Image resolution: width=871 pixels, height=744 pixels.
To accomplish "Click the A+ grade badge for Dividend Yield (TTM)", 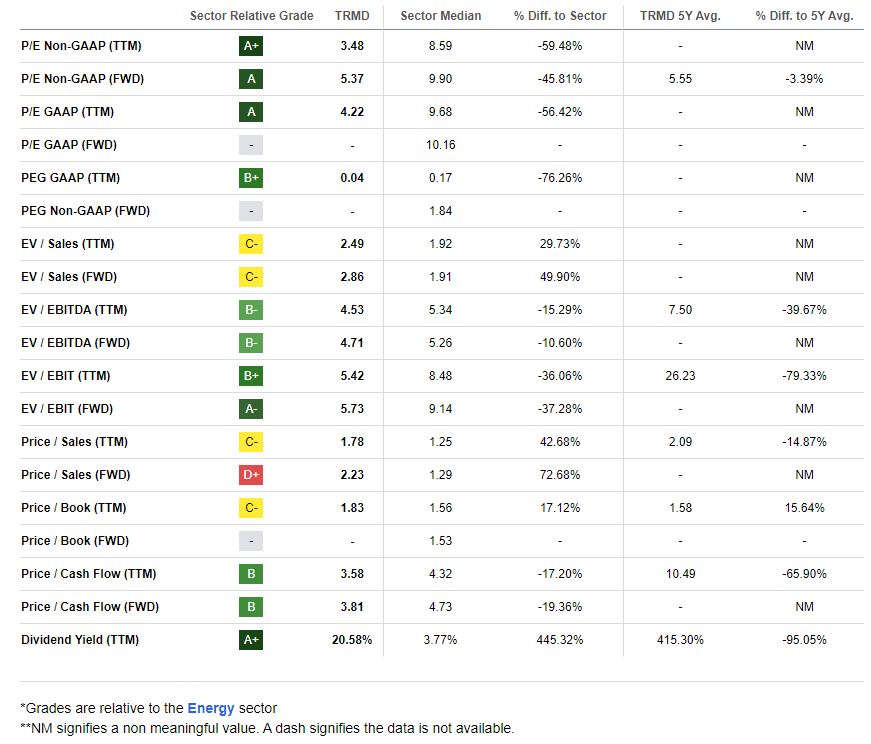I will (x=251, y=640).
